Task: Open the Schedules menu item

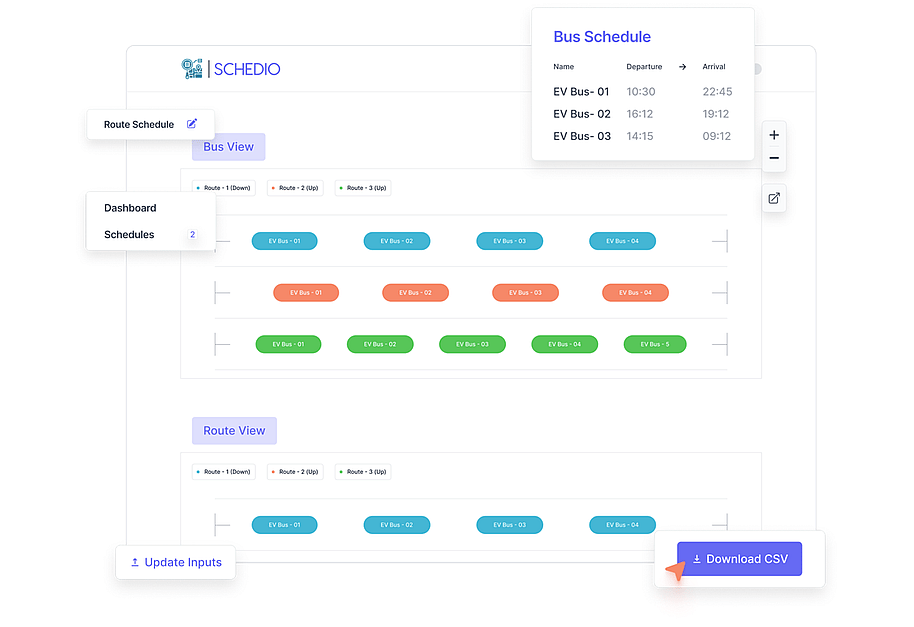Action: coord(129,235)
